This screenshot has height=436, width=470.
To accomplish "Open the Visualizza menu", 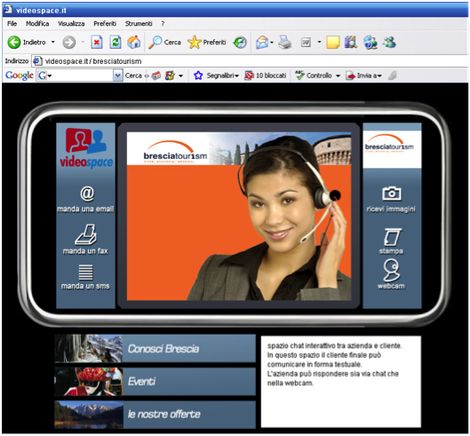I will coord(71,24).
